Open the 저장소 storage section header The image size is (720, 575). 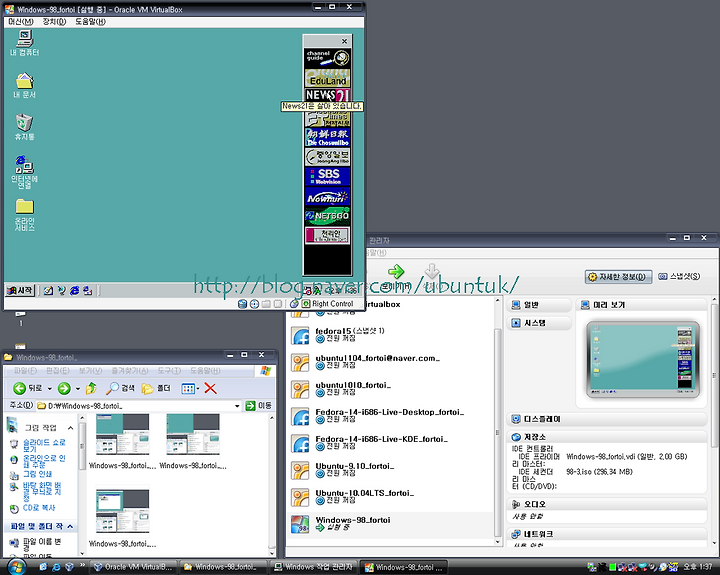coord(607,437)
